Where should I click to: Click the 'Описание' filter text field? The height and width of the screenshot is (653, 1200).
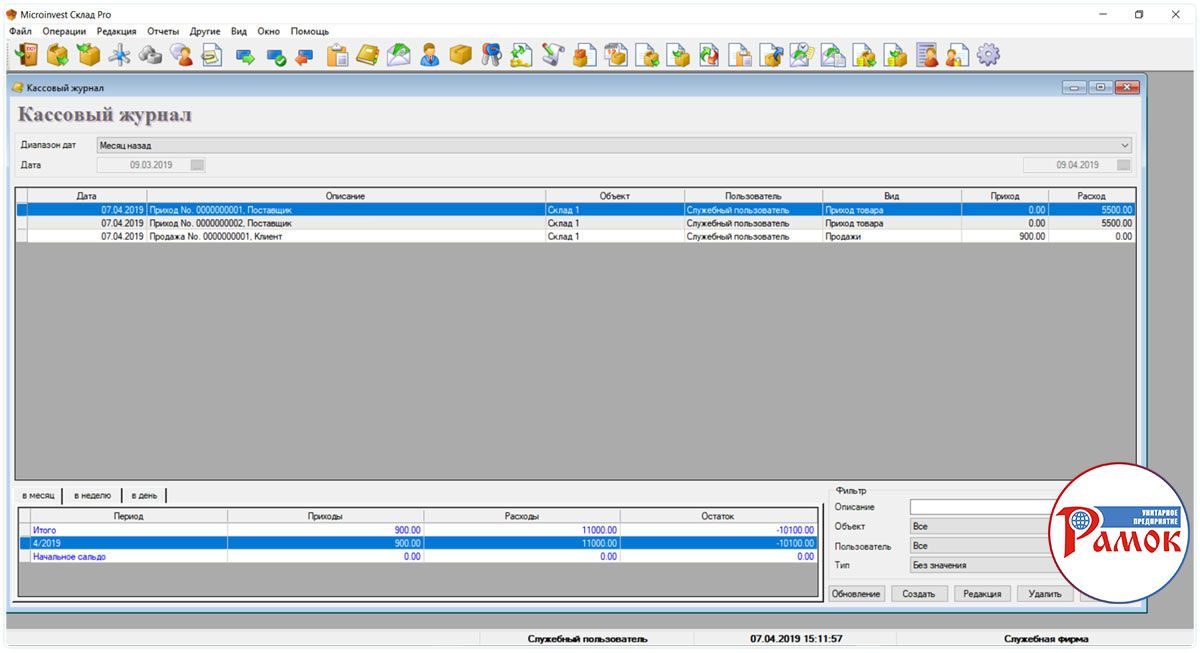(980, 507)
